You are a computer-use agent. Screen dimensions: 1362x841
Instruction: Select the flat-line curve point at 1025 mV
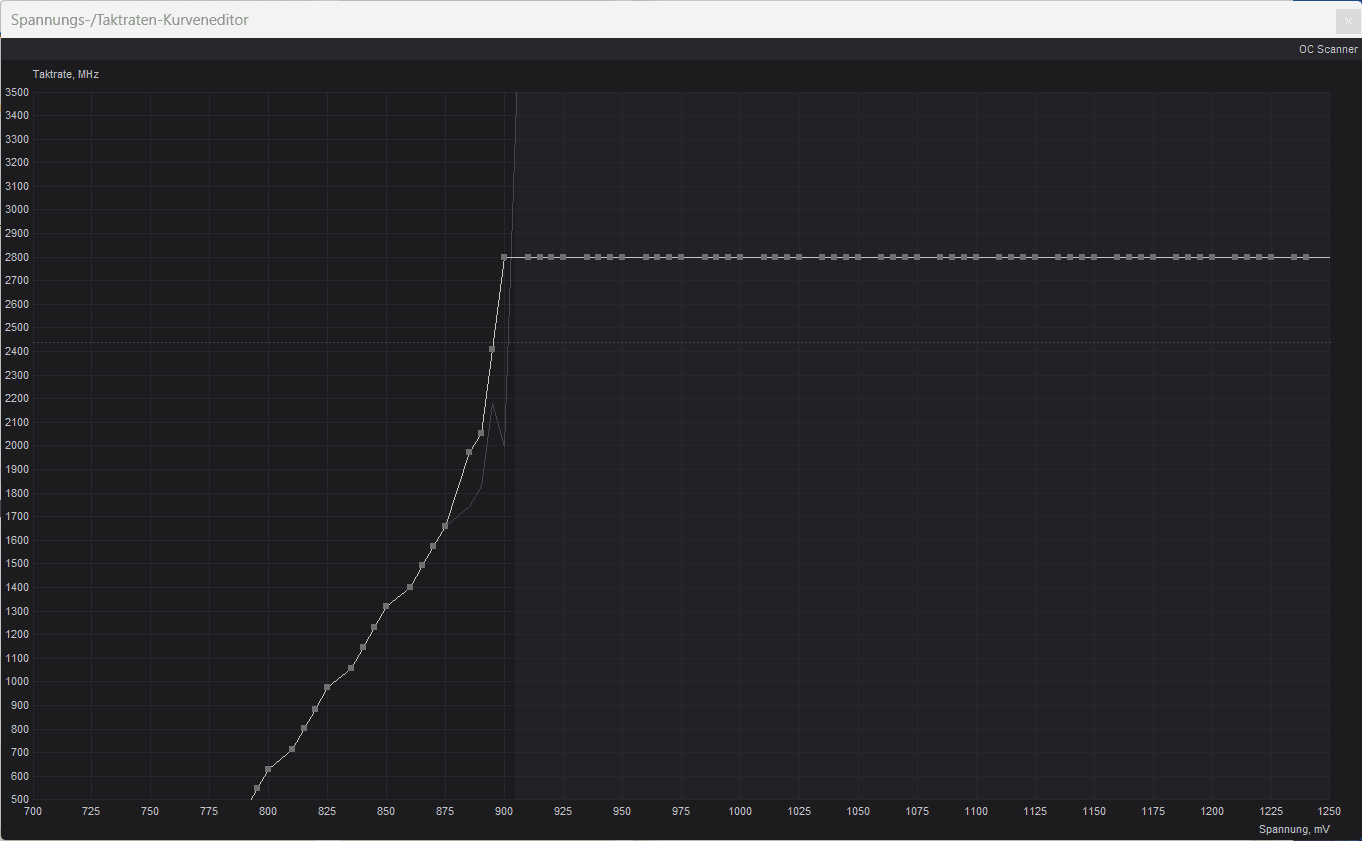pos(799,257)
